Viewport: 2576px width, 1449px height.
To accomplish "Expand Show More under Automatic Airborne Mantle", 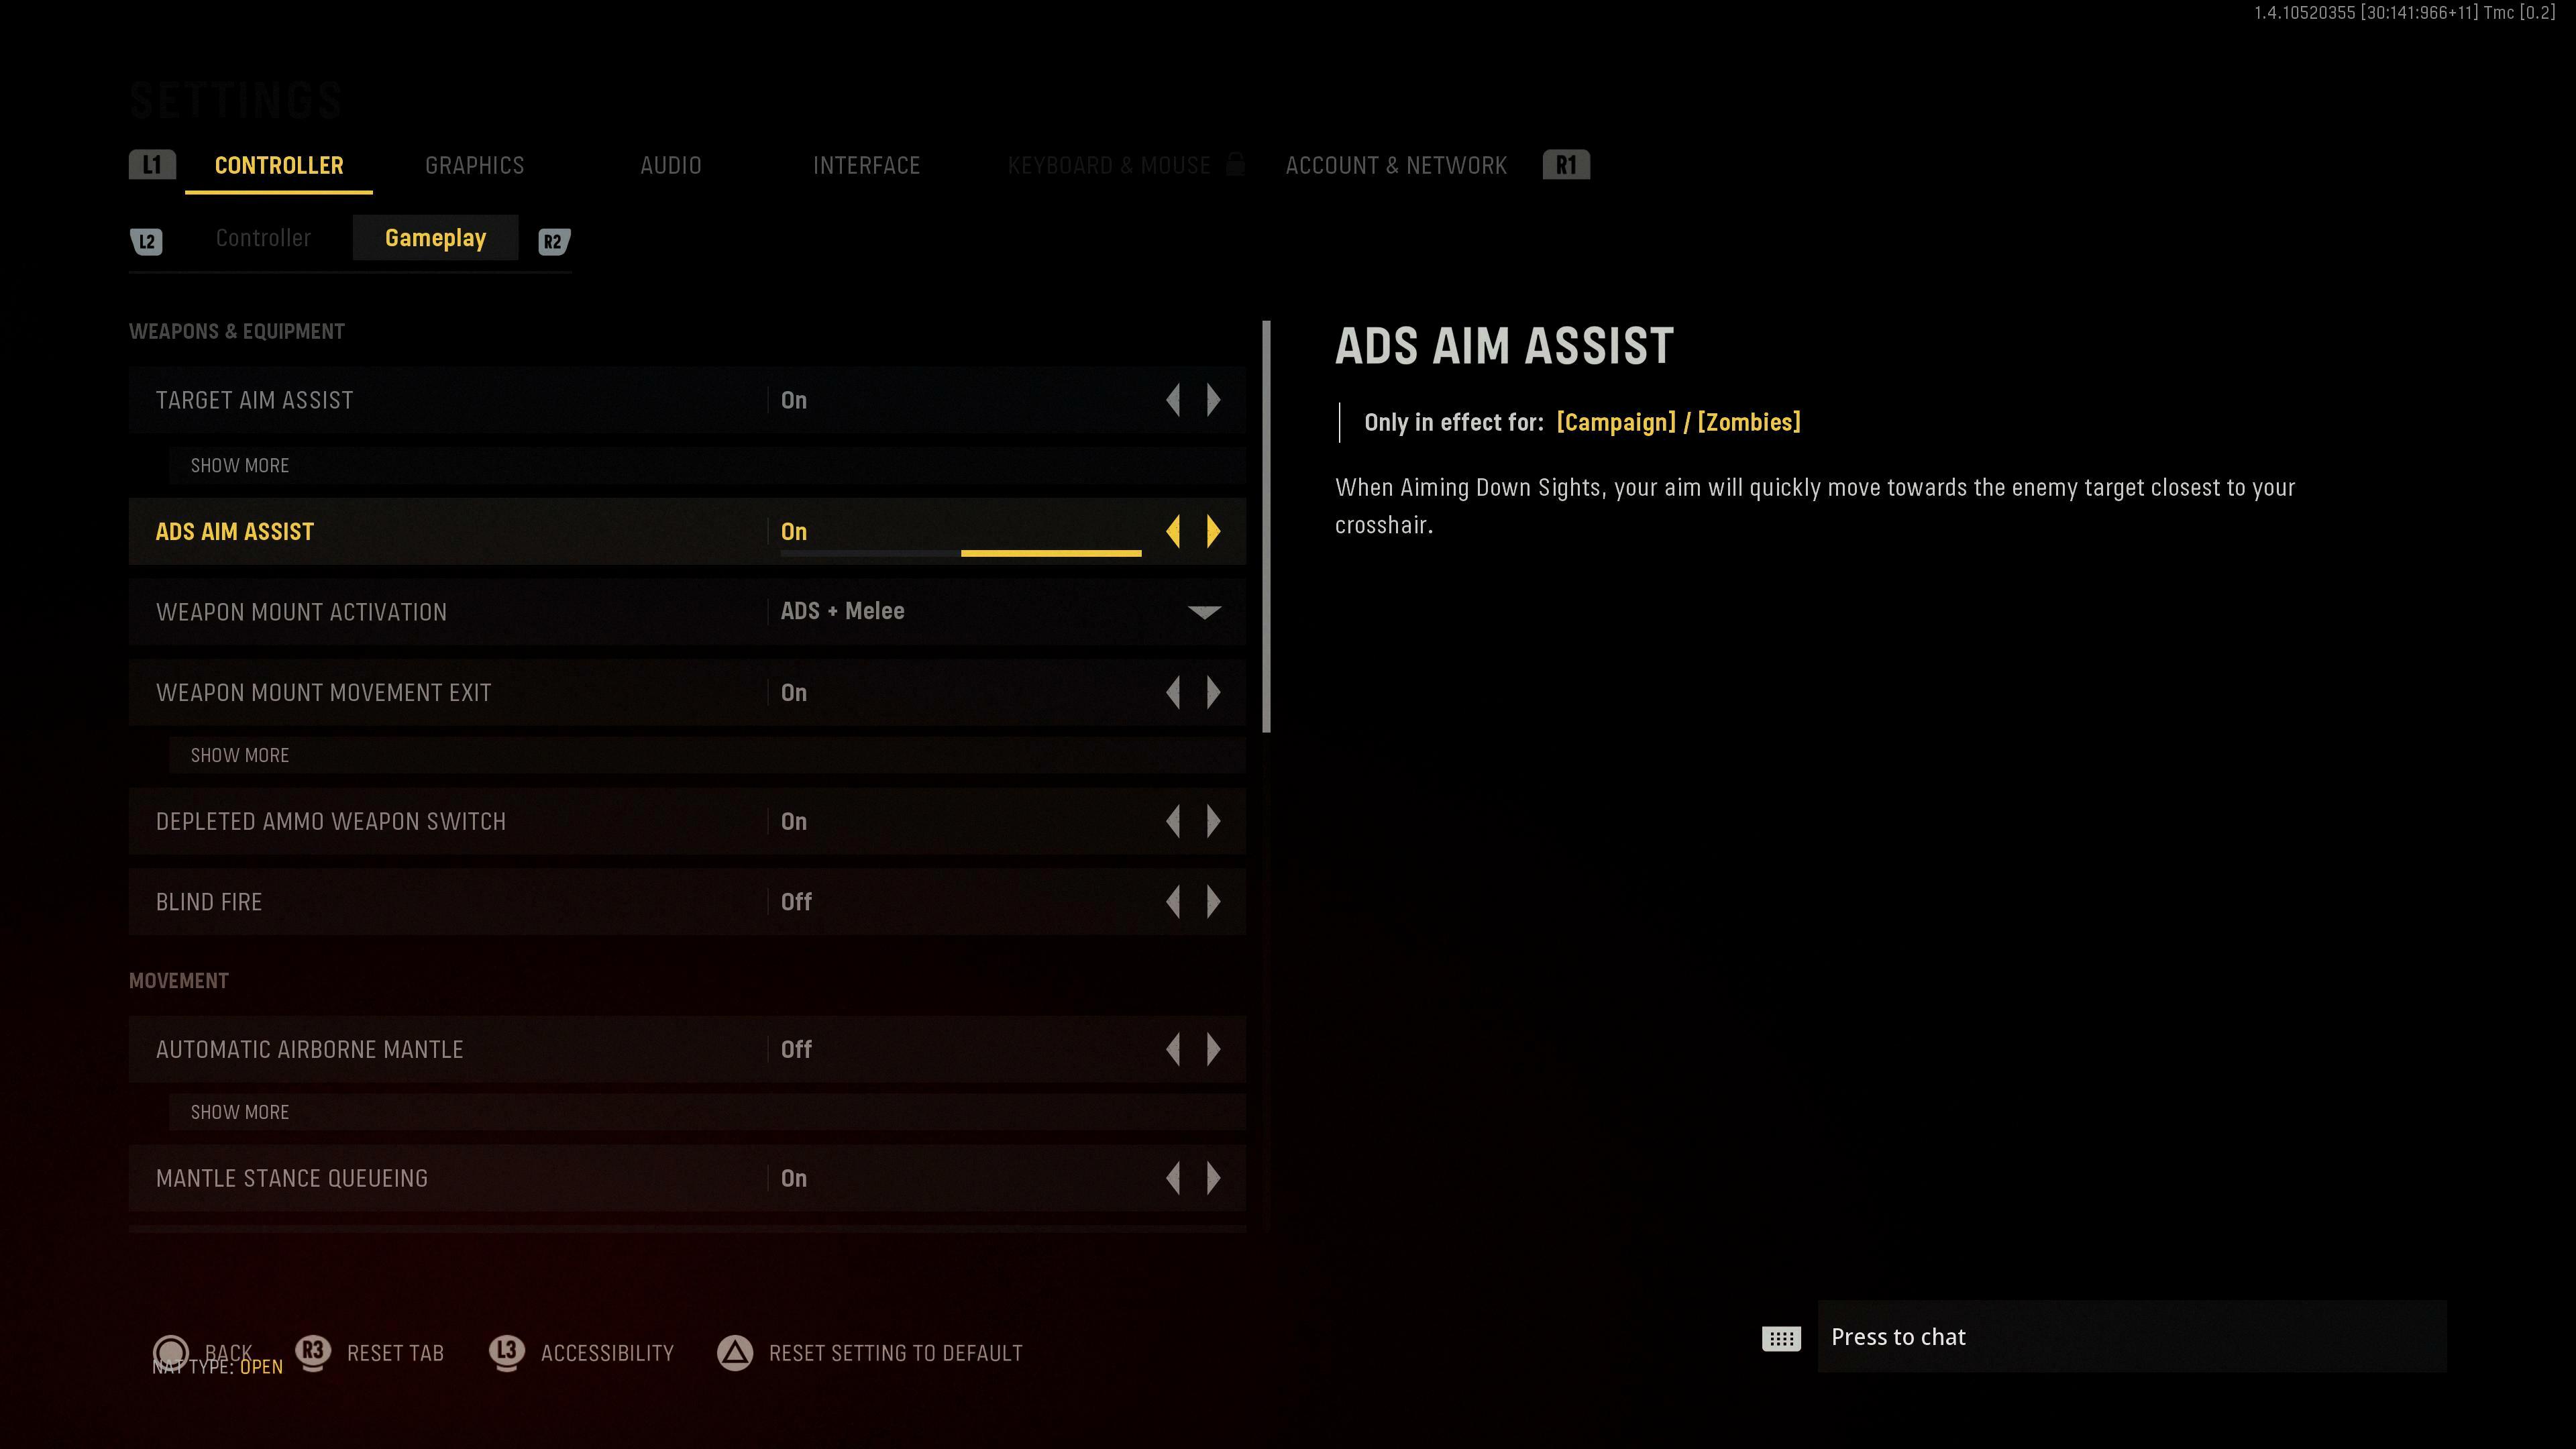I will tap(239, 1111).
